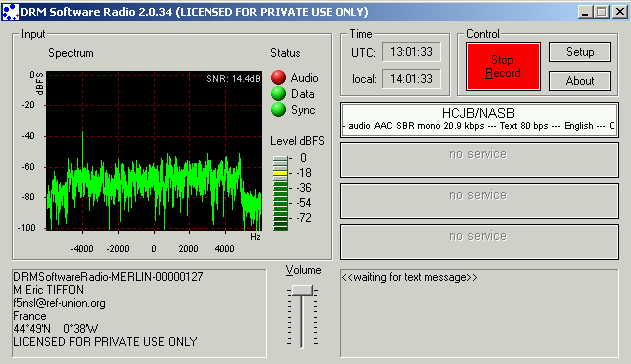Click the audio AAC SBR mono info line
Screen dimensions: 631x364
479,126
